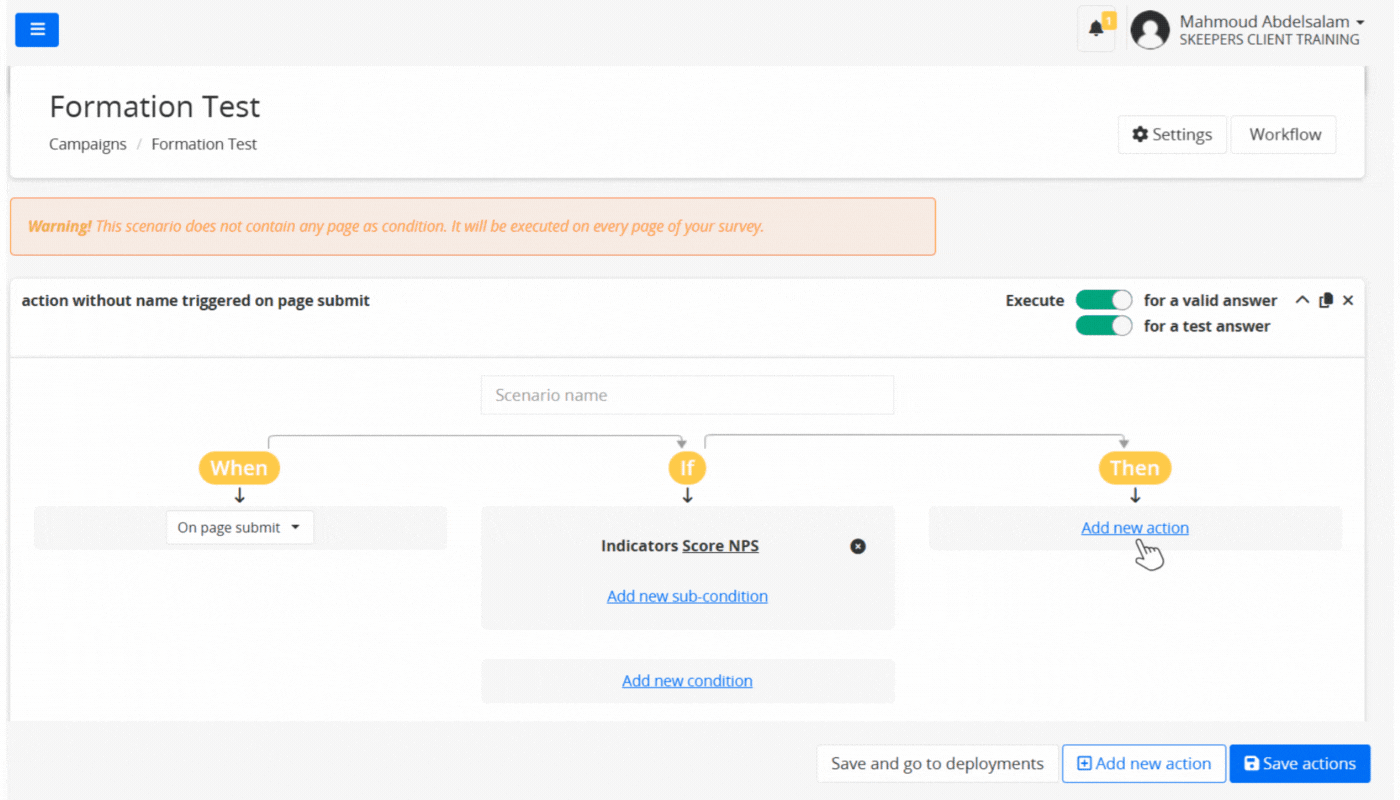Duplicate the scenario with copy icon
Viewport: 1400px width, 800px height.
(1326, 300)
